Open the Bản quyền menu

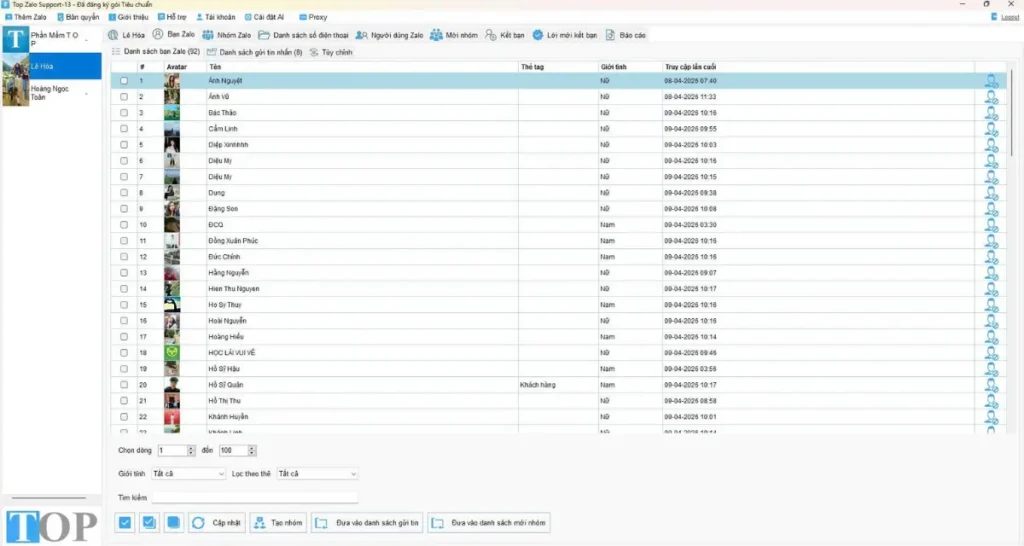coord(78,17)
